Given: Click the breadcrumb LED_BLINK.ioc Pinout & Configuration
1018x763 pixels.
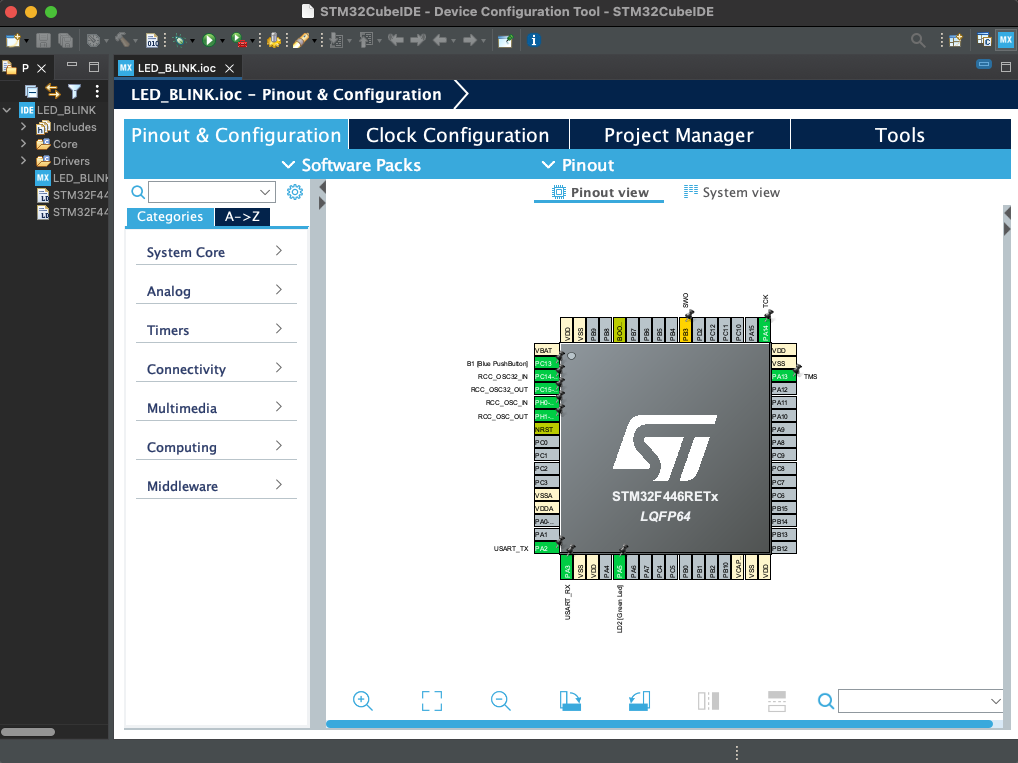Looking at the screenshot, I should point(286,95).
